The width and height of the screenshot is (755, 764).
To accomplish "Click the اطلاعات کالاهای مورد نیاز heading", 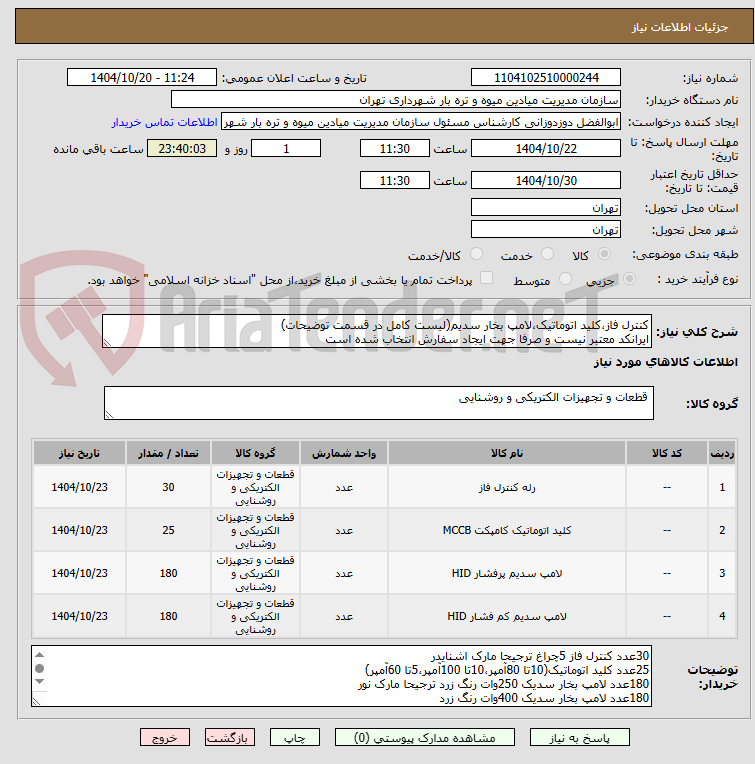I will click(665, 362).
